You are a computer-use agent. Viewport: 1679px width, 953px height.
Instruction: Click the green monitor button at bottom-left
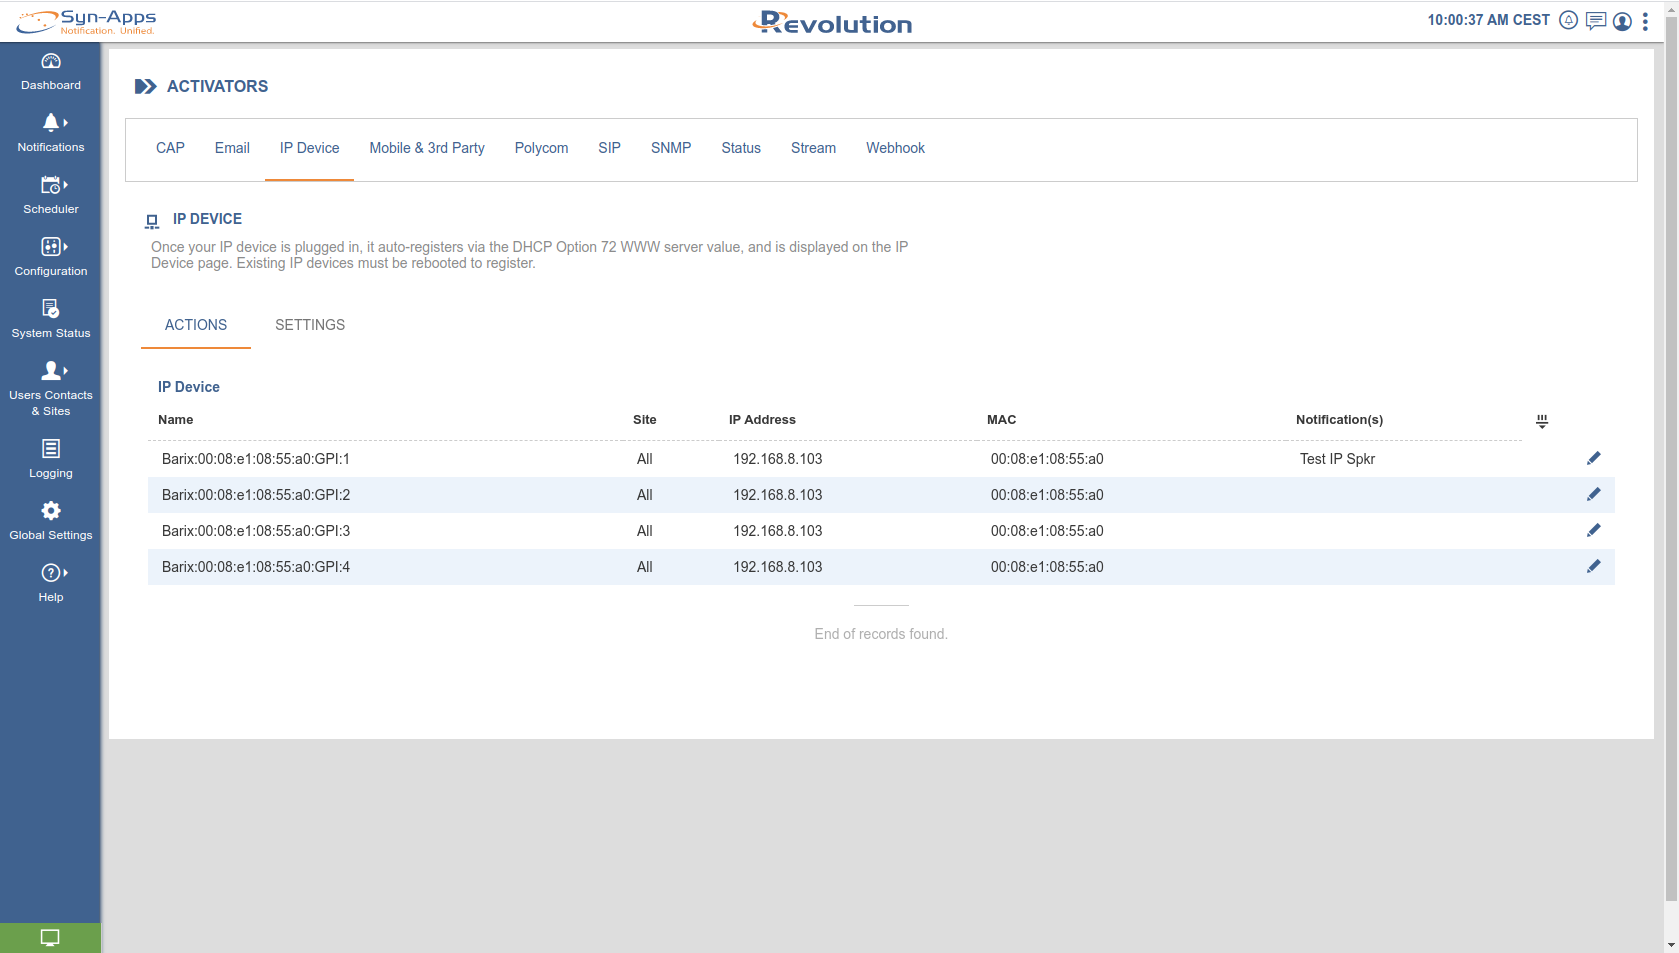(50, 938)
